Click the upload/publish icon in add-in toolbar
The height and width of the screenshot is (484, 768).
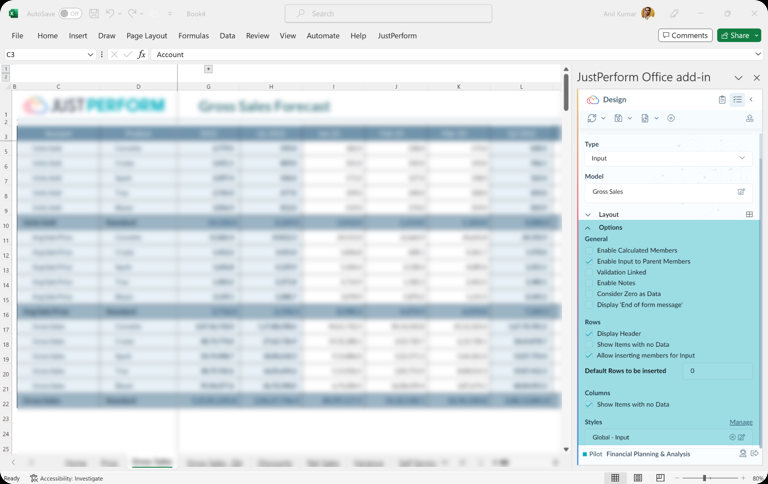pyautogui.click(x=749, y=119)
